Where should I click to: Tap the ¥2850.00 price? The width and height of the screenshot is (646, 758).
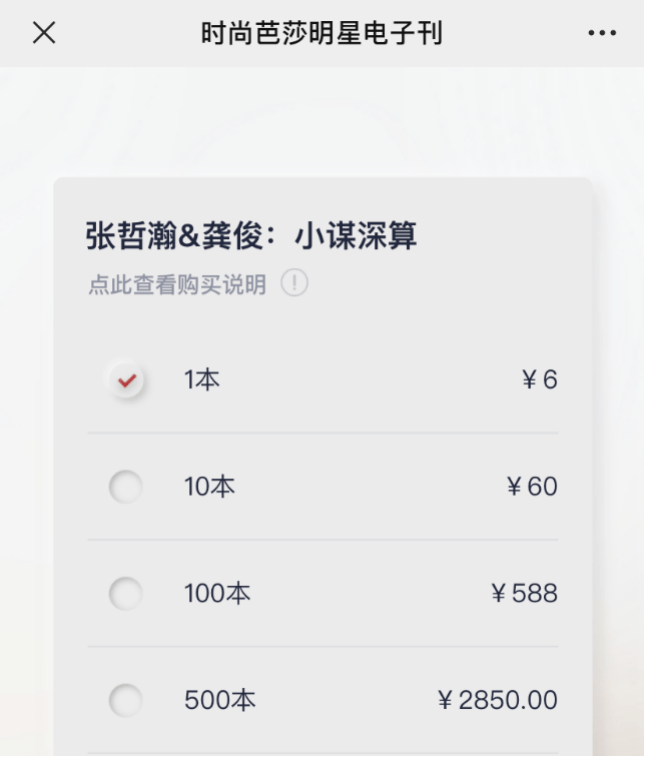coord(498,700)
